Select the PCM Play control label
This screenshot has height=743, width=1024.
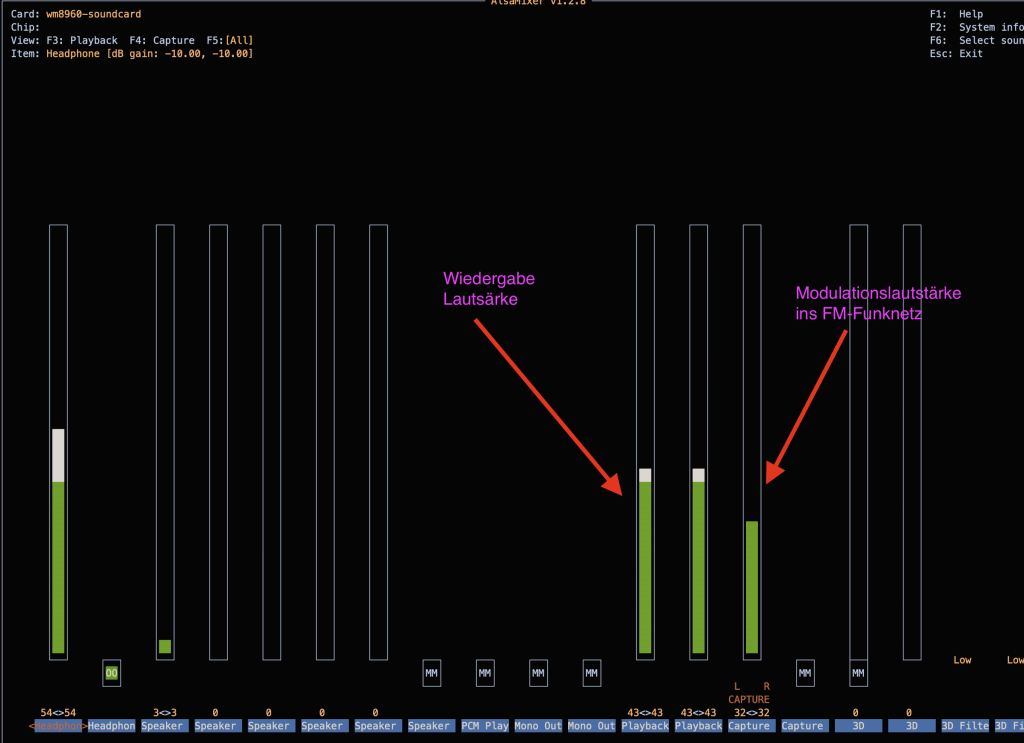[485, 726]
